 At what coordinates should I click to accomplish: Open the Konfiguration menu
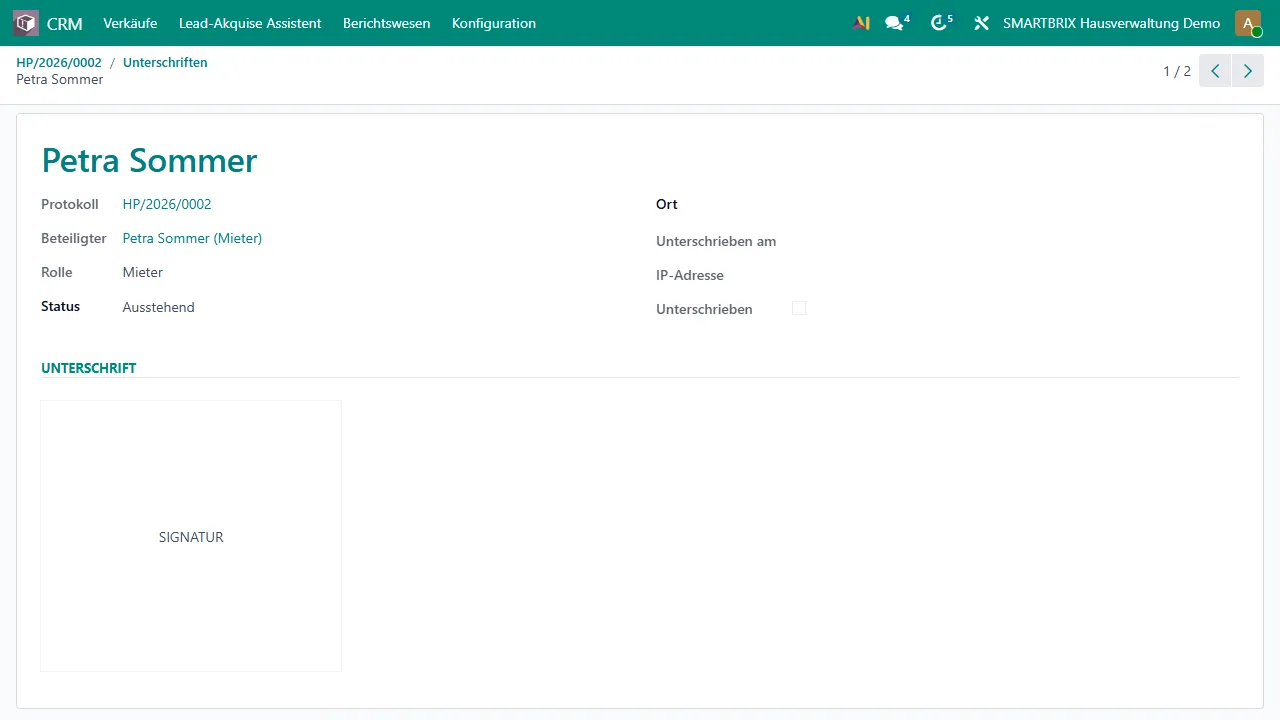click(494, 23)
